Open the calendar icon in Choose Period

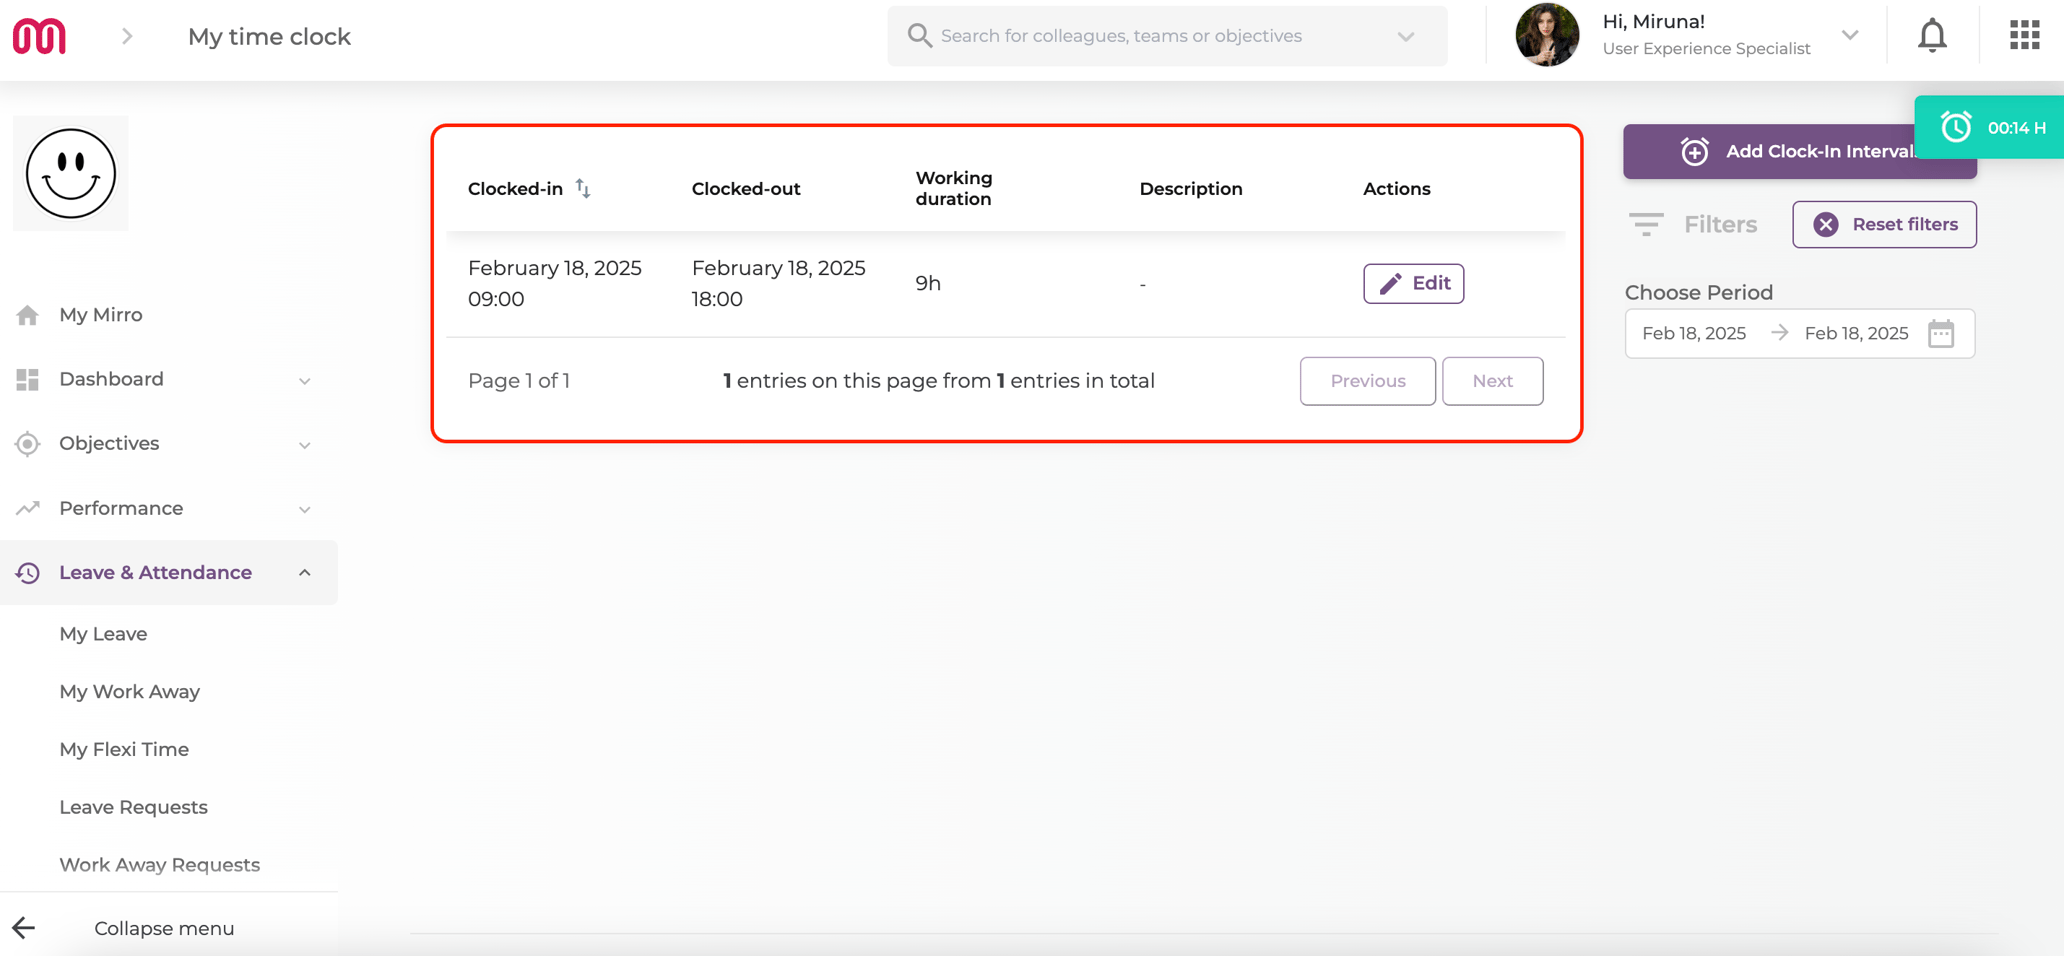[x=1941, y=333]
